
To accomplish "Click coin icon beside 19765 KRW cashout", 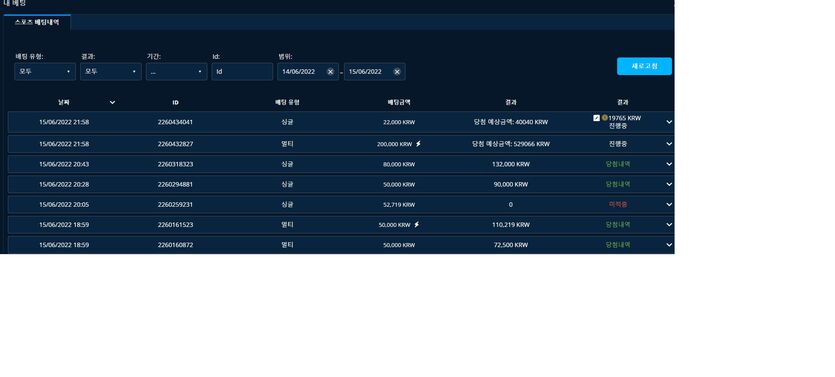I will [x=604, y=118].
